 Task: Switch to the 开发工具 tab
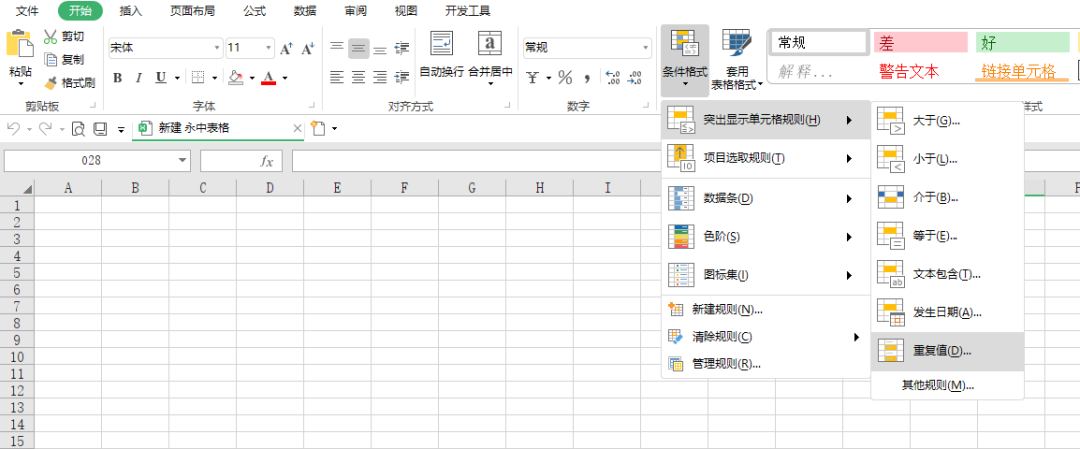(468, 11)
